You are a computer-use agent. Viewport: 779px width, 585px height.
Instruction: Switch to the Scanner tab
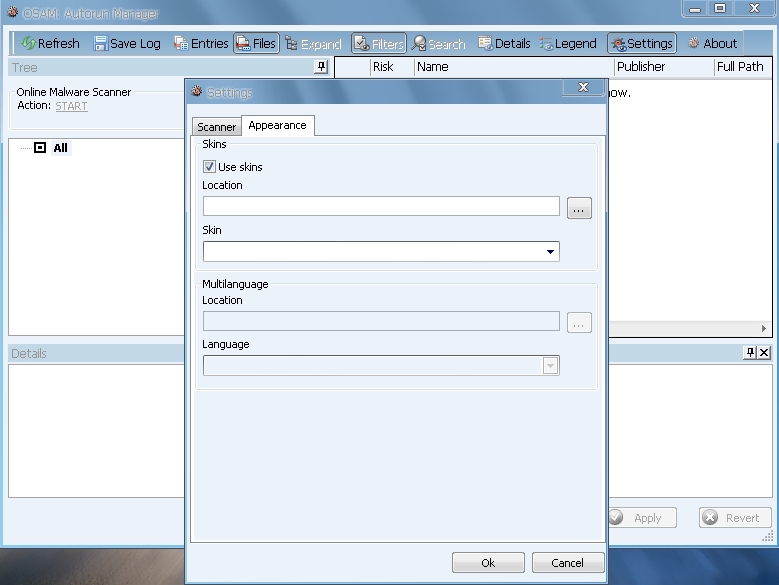point(217,127)
